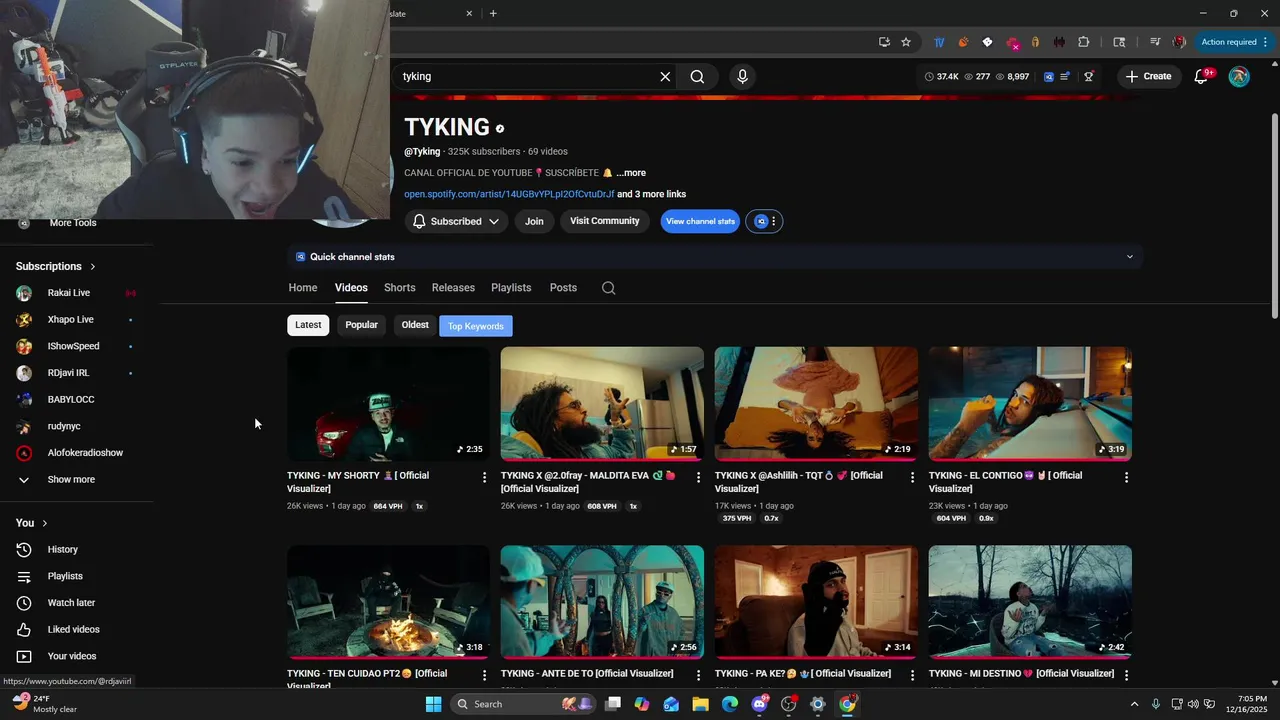The width and height of the screenshot is (1280, 720).
Task: Expand subscriptions list with Show more
Action: pos(71,479)
